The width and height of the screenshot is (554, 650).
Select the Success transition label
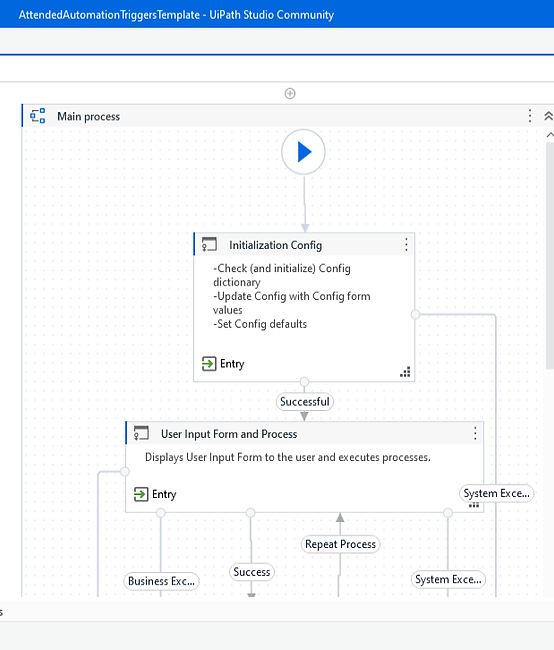[x=251, y=572]
